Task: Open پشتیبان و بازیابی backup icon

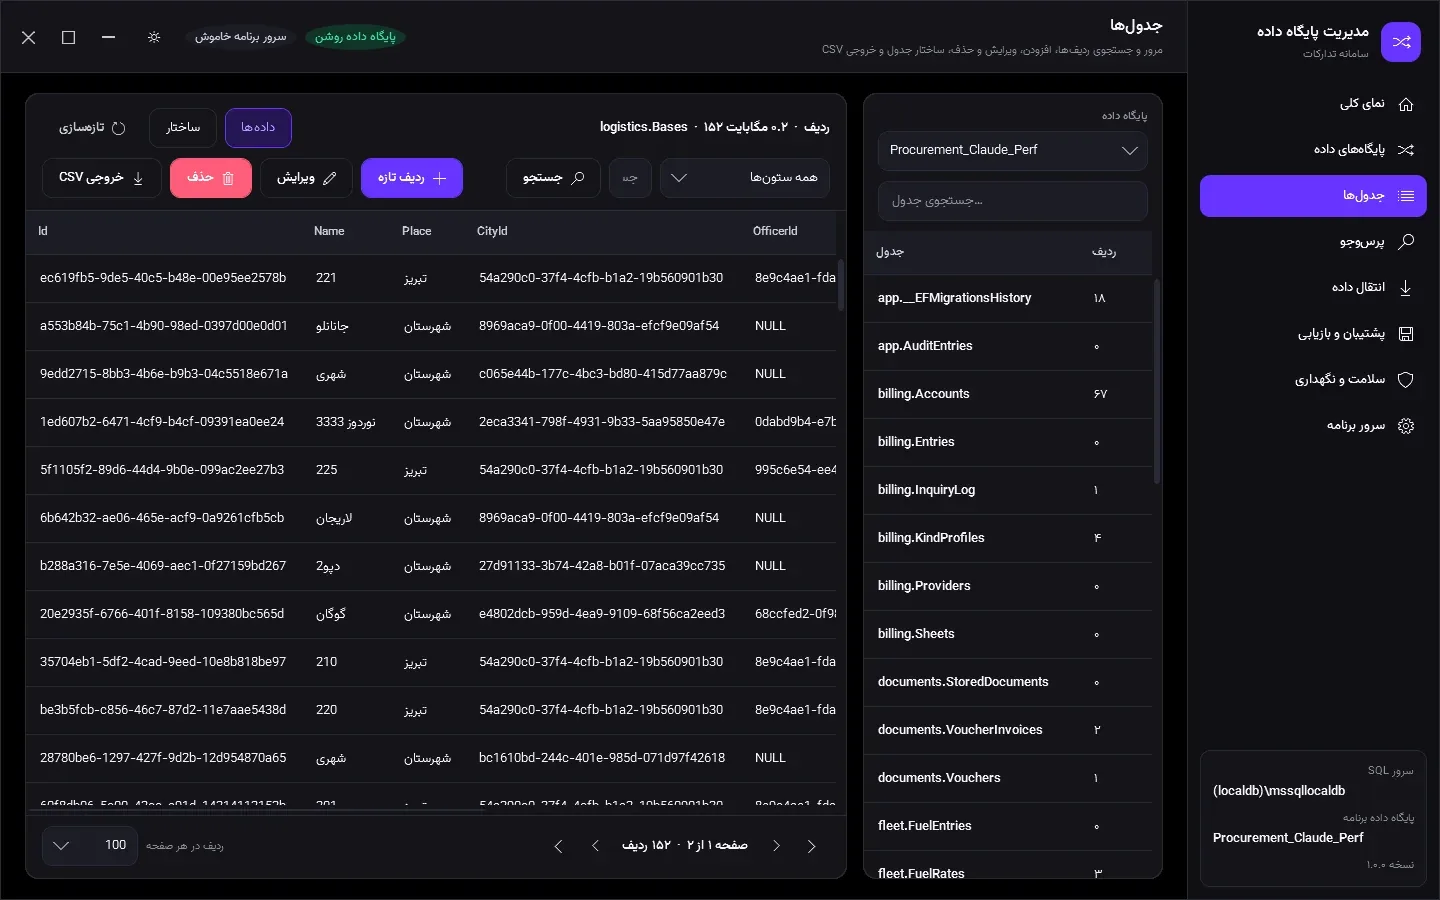Action: point(1406,334)
